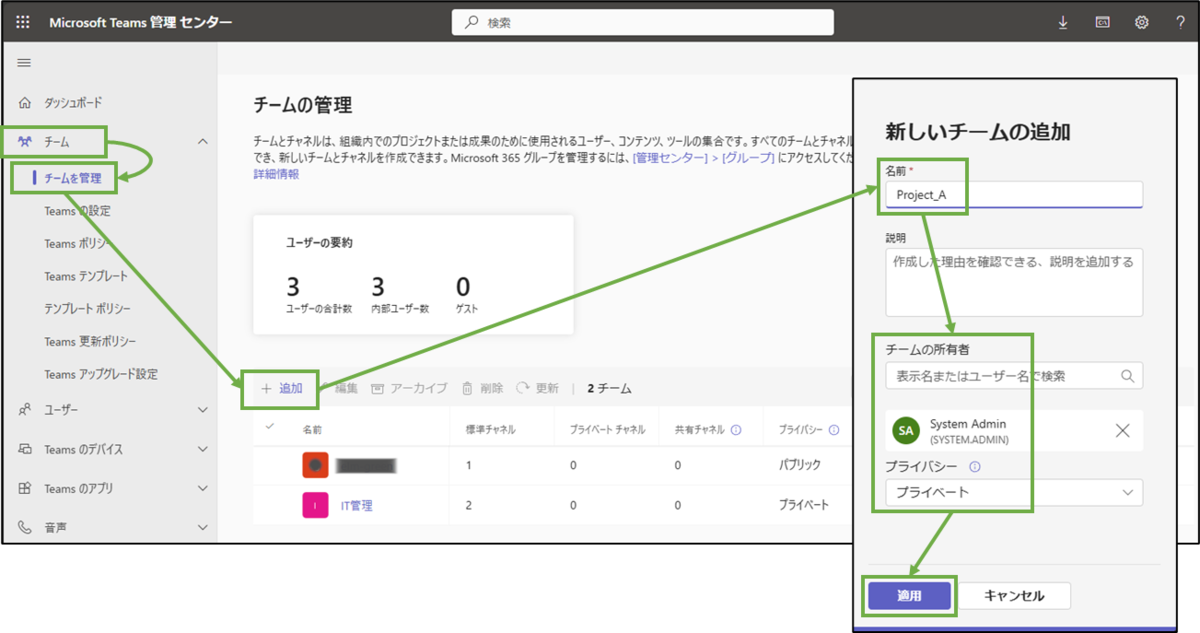Viewport: 1200px width, 633px height.
Task: Click the チームの所有者 search field
Action: [1014, 376]
